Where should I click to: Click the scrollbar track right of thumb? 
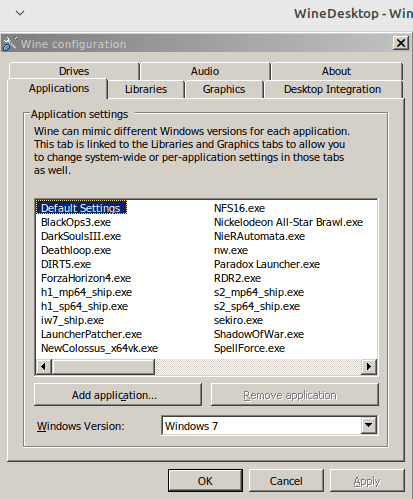pyautogui.click(x=258, y=367)
